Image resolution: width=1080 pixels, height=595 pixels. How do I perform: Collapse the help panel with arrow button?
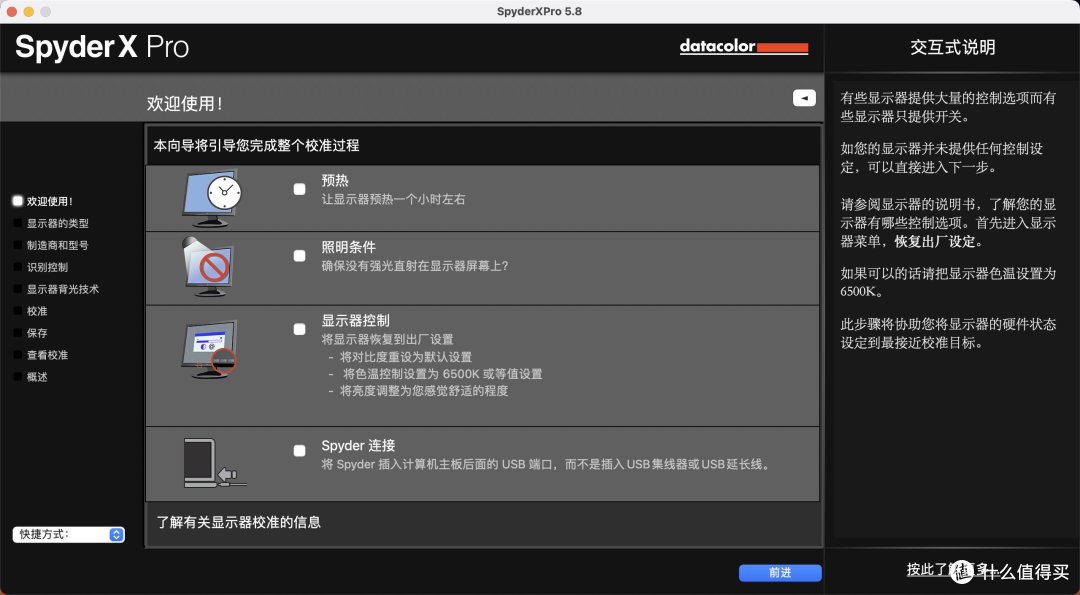pyautogui.click(x=804, y=98)
